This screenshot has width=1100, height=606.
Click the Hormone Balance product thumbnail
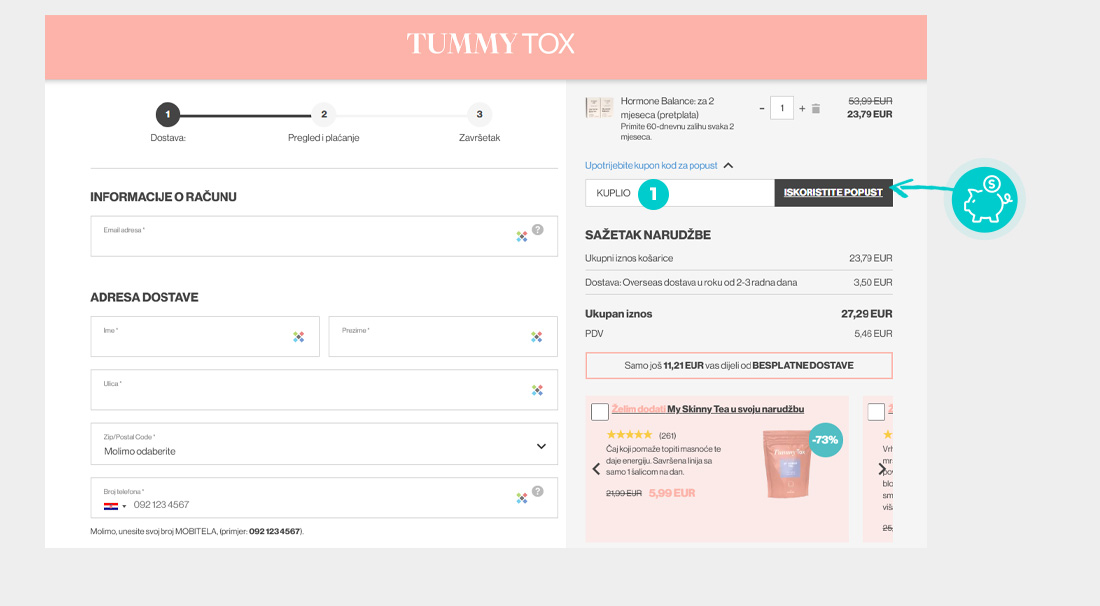[600, 108]
